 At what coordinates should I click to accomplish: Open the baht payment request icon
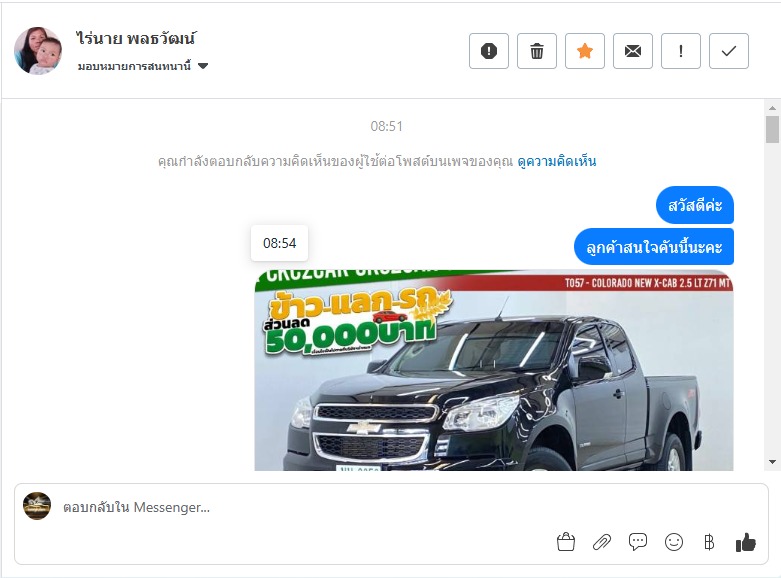(x=709, y=542)
